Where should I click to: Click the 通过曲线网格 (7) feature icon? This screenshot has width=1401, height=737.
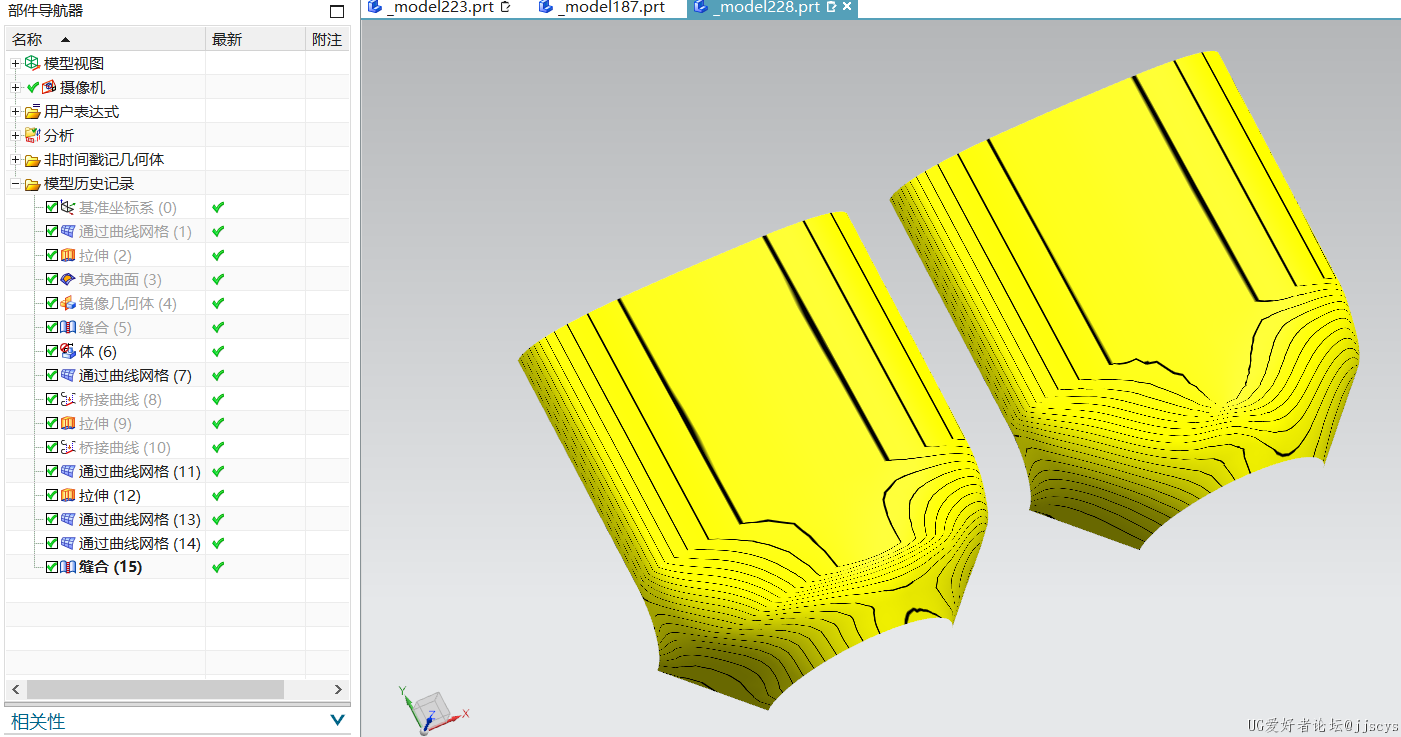click(67, 375)
